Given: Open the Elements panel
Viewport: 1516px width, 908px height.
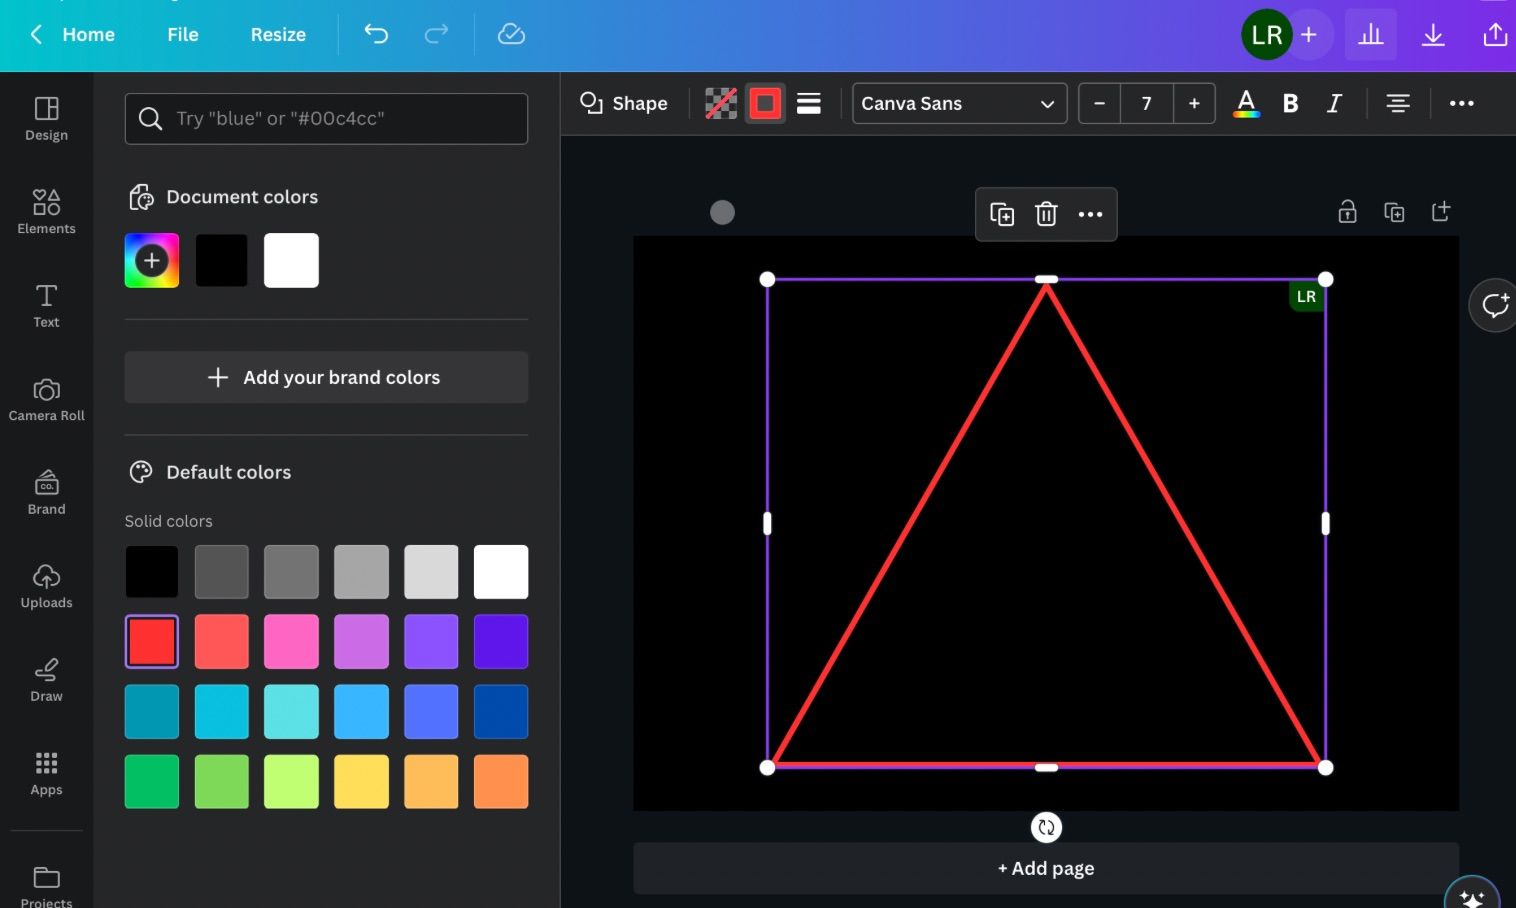Looking at the screenshot, I should 46,210.
